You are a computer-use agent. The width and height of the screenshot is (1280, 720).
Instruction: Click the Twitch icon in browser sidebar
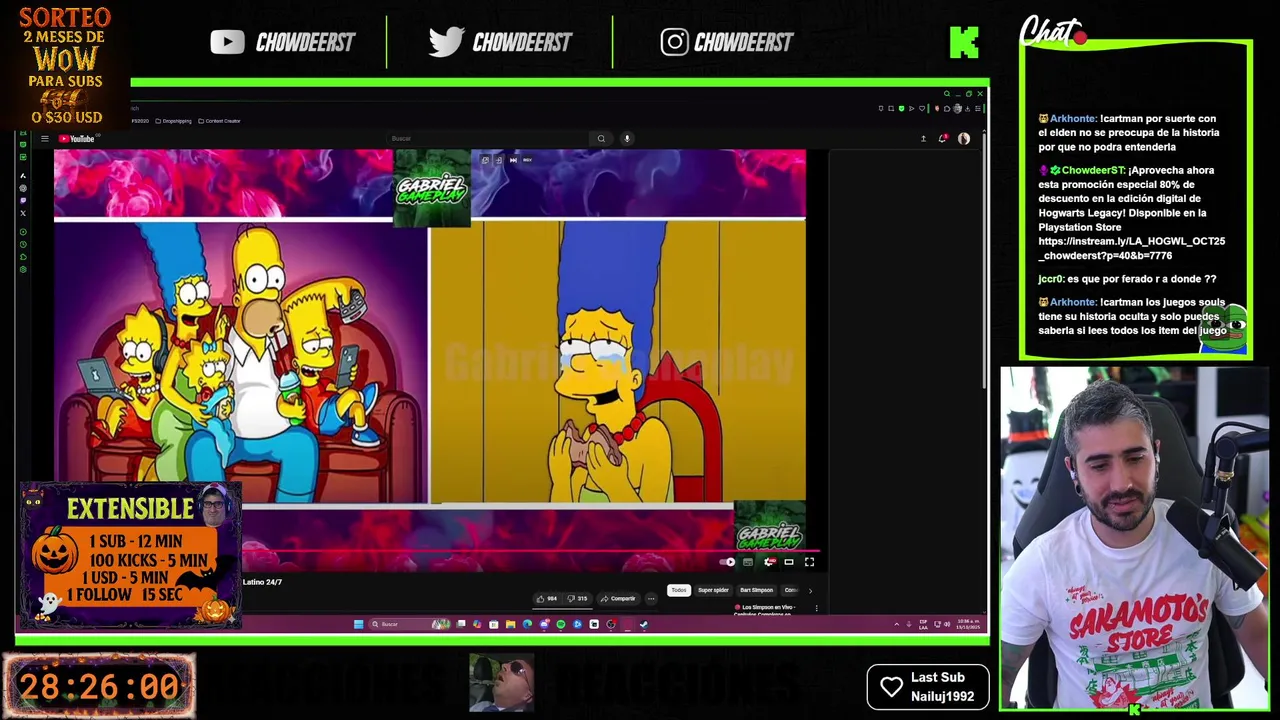[23, 201]
